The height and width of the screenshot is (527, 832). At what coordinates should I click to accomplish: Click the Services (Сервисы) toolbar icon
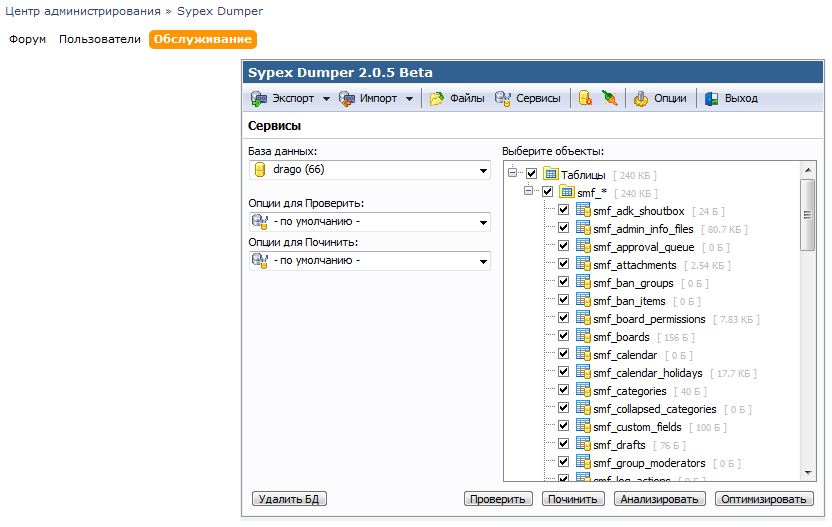point(503,99)
